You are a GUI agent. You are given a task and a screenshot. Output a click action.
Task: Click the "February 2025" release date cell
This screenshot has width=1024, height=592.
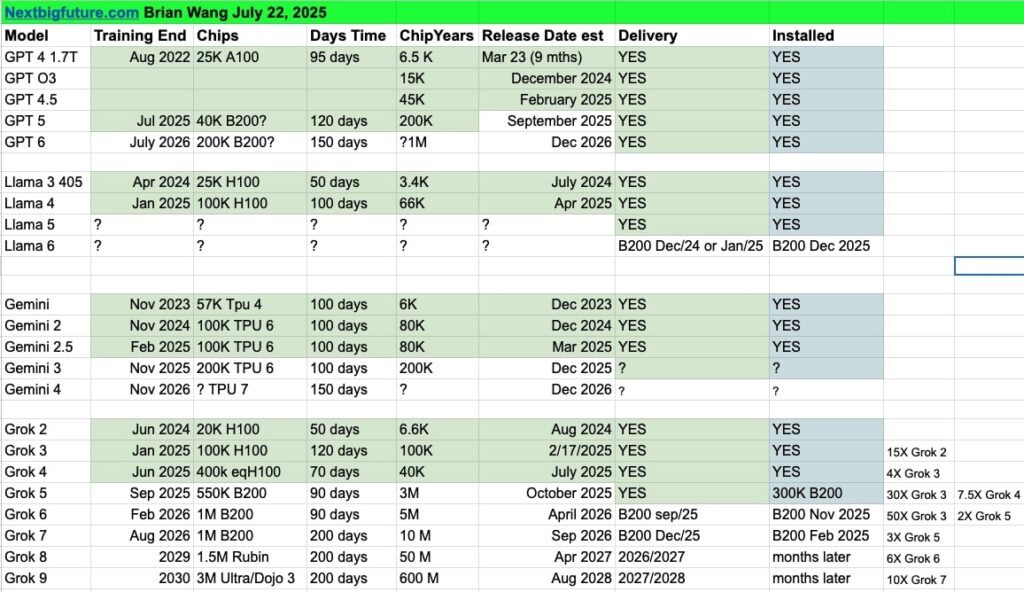[547, 99]
